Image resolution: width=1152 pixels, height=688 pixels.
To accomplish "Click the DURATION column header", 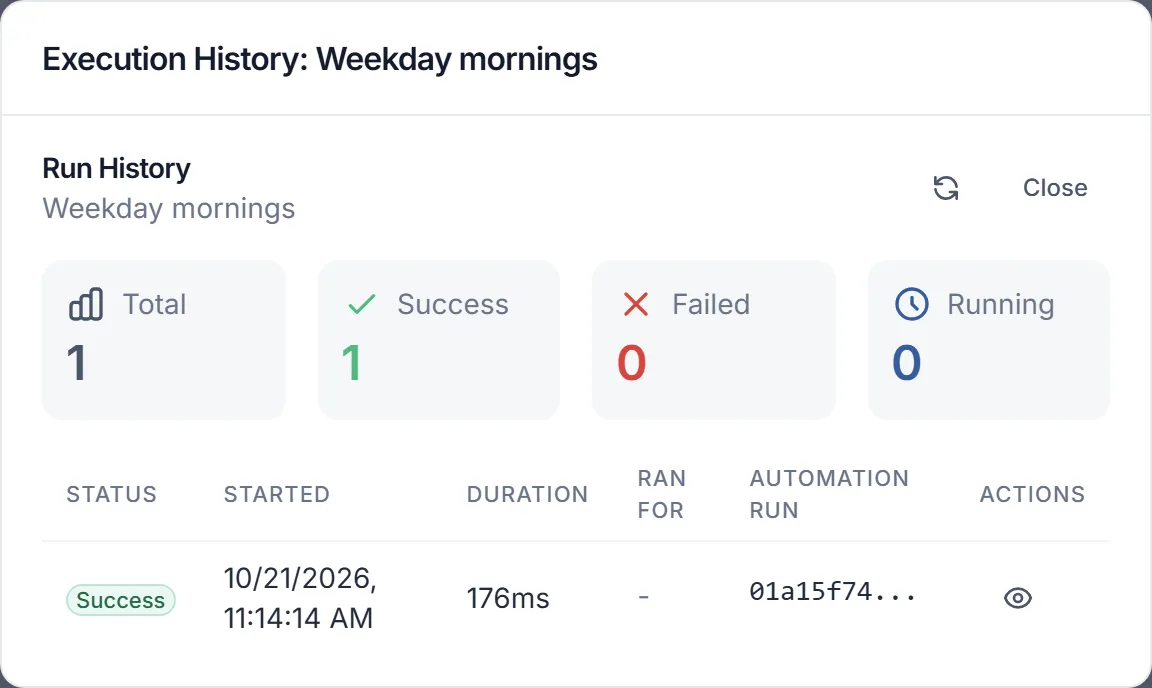I will coord(528,494).
